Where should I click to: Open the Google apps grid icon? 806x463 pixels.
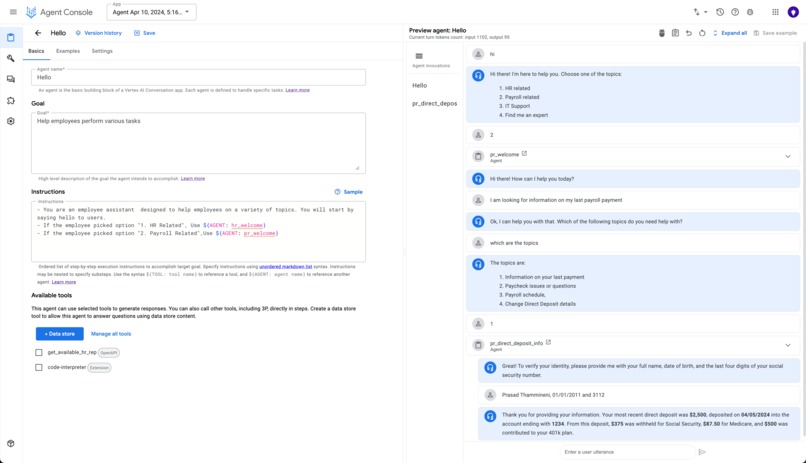tap(775, 12)
